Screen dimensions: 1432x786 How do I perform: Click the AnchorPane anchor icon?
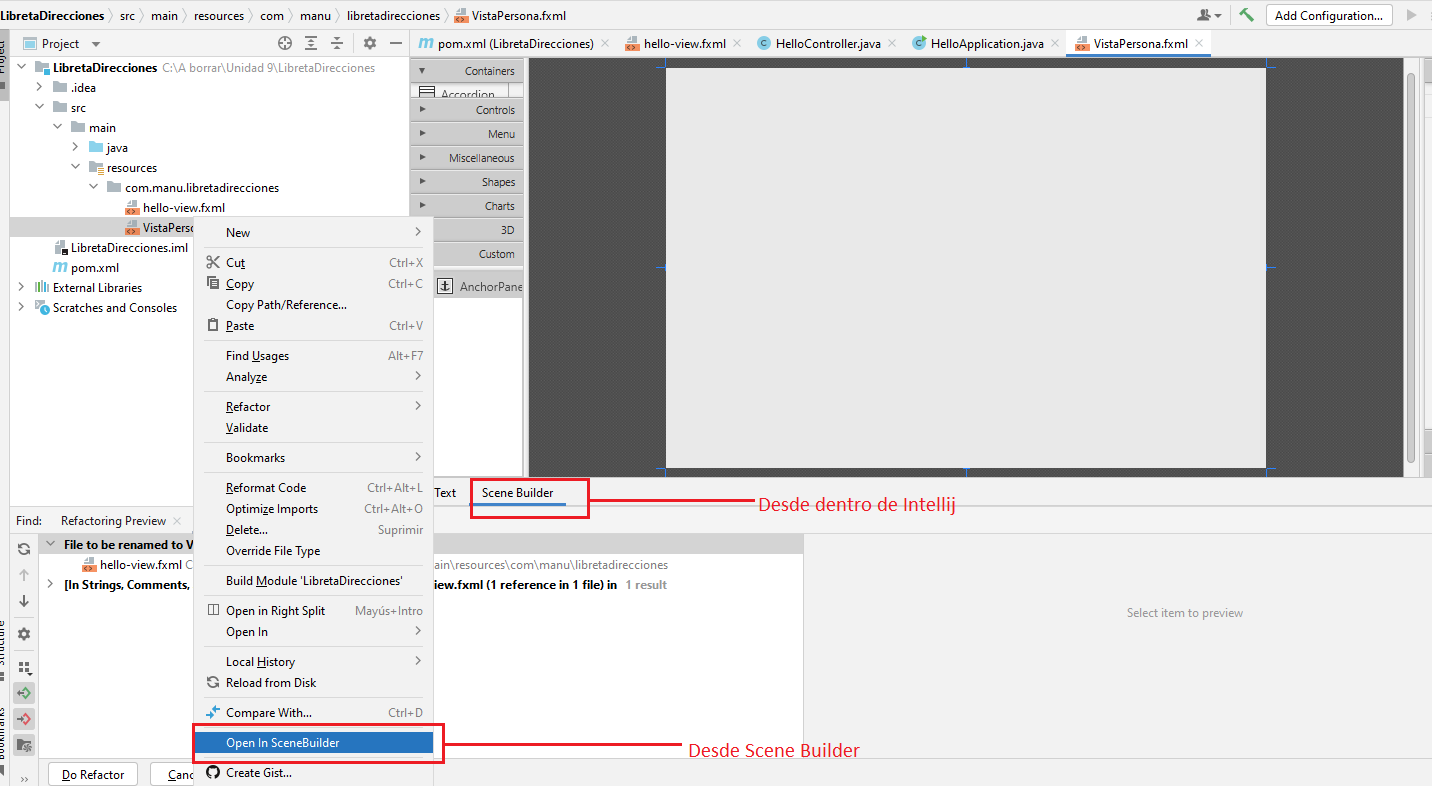pyautogui.click(x=446, y=287)
